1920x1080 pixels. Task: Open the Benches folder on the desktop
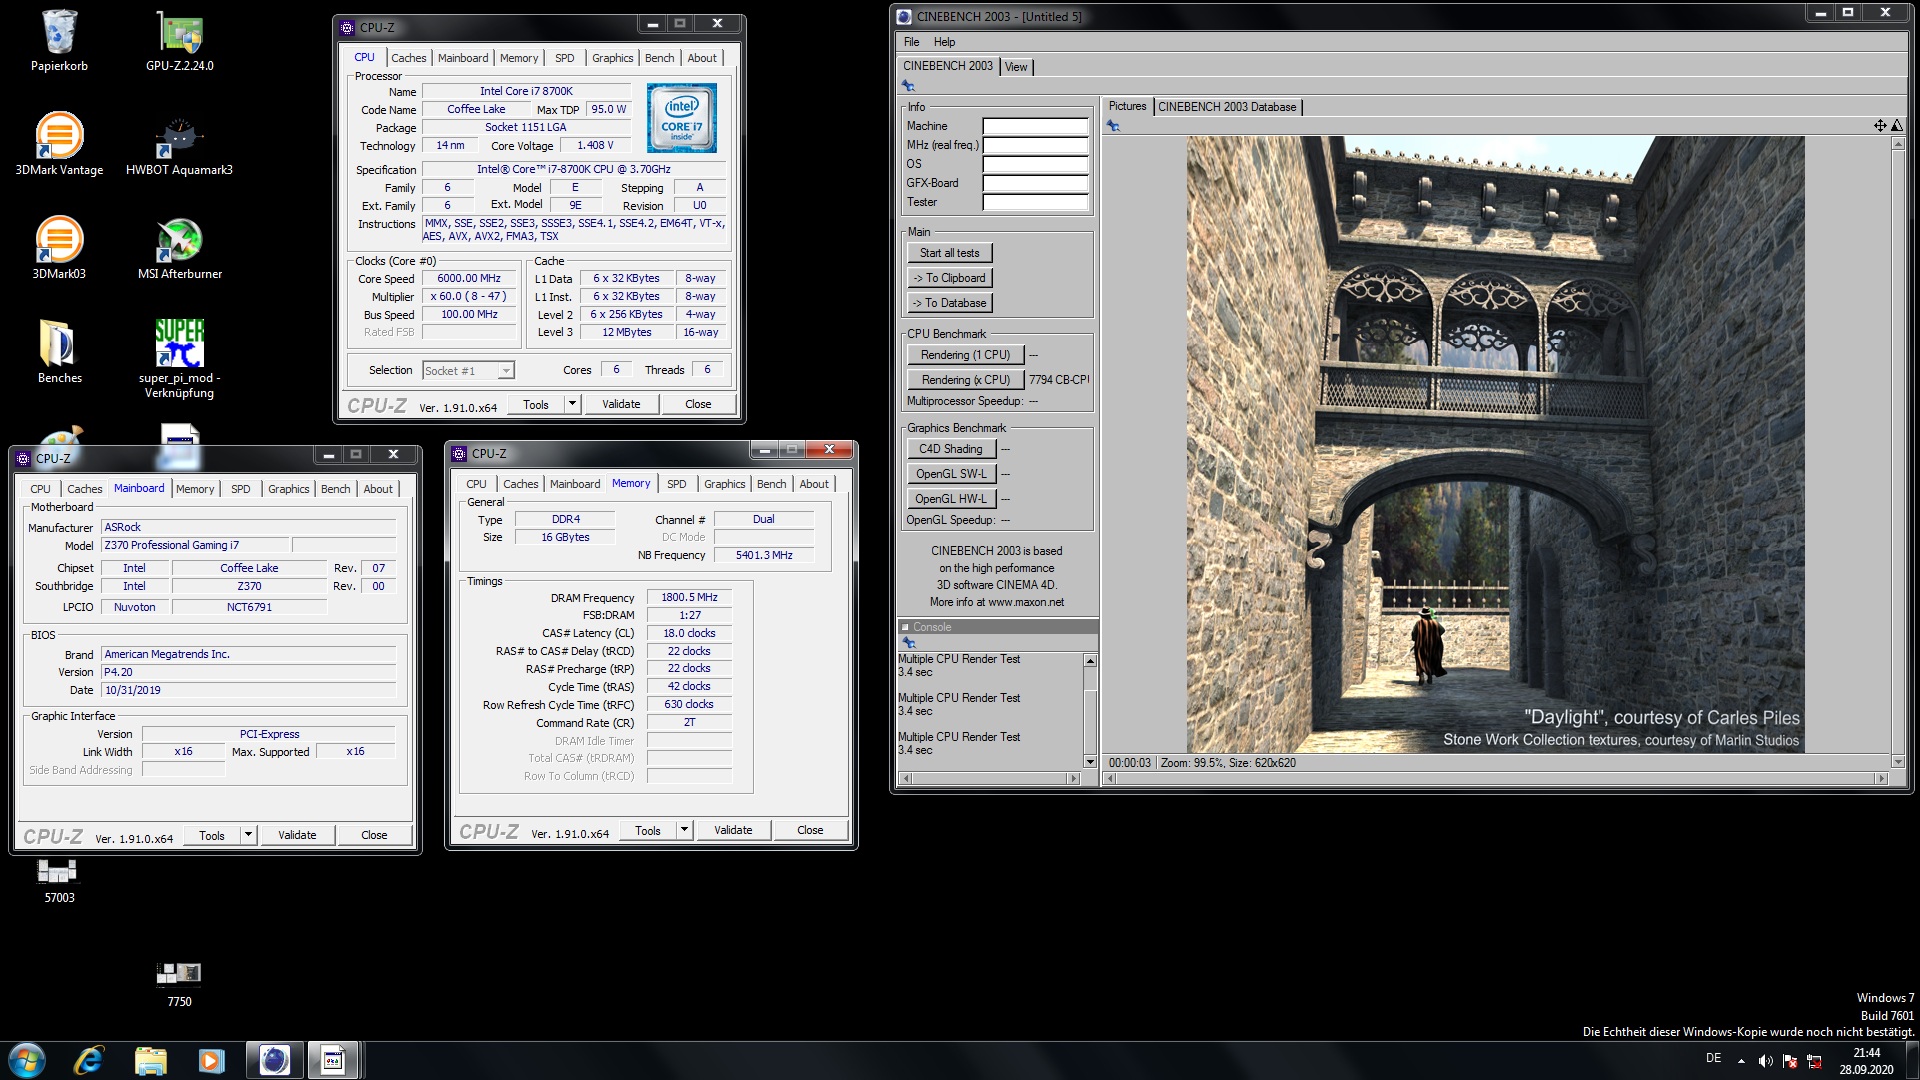pyautogui.click(x=59, y=352)
